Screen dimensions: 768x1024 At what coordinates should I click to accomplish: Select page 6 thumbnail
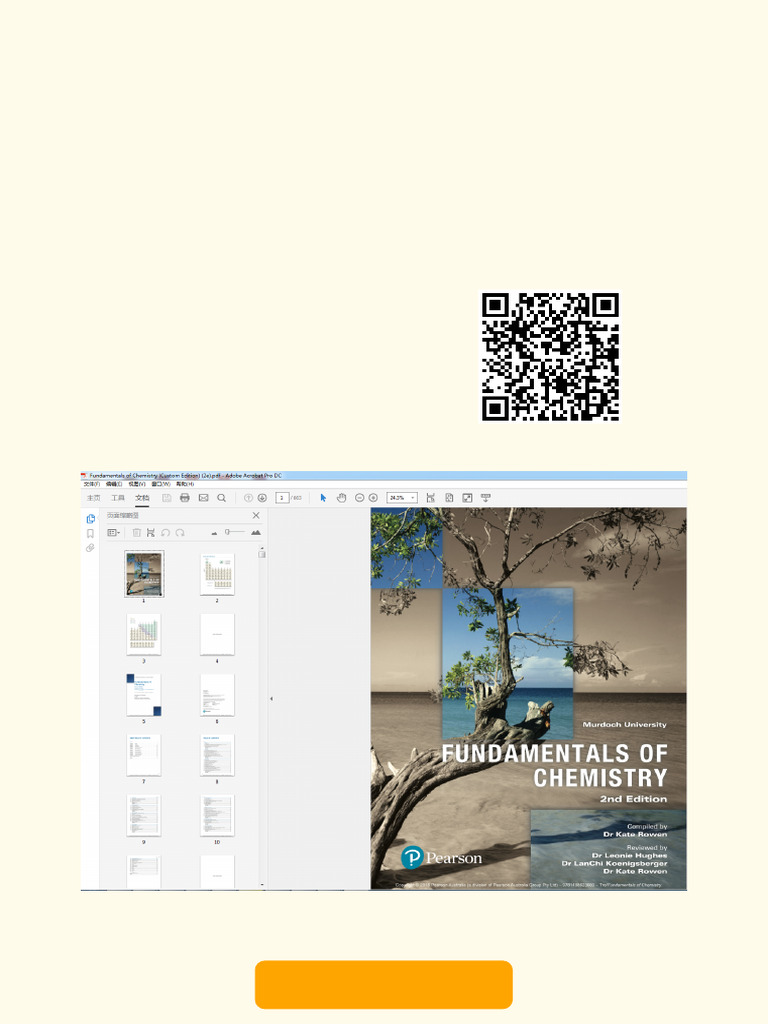pyautogui.click(x=217, y=695)
